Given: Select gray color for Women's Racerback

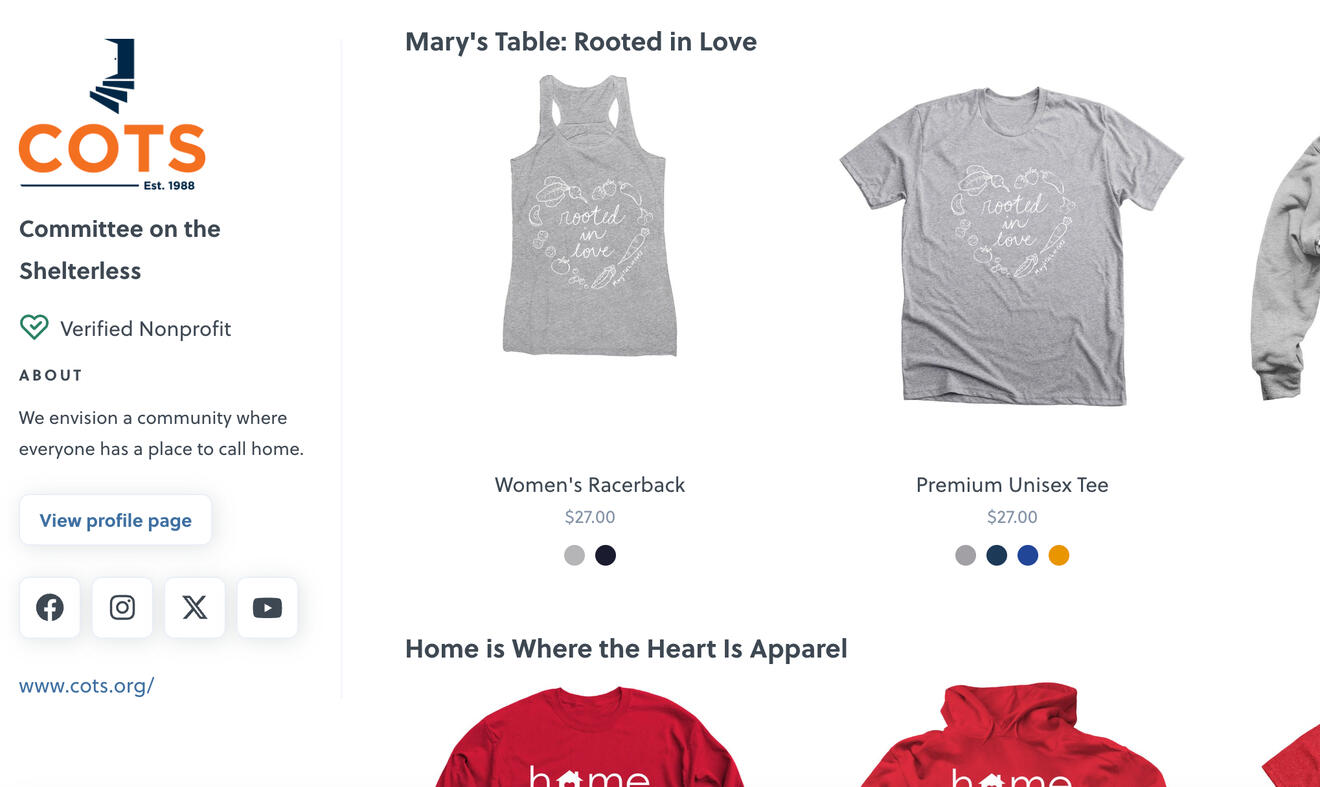Looking at the screenshot, I should [574, 555].
